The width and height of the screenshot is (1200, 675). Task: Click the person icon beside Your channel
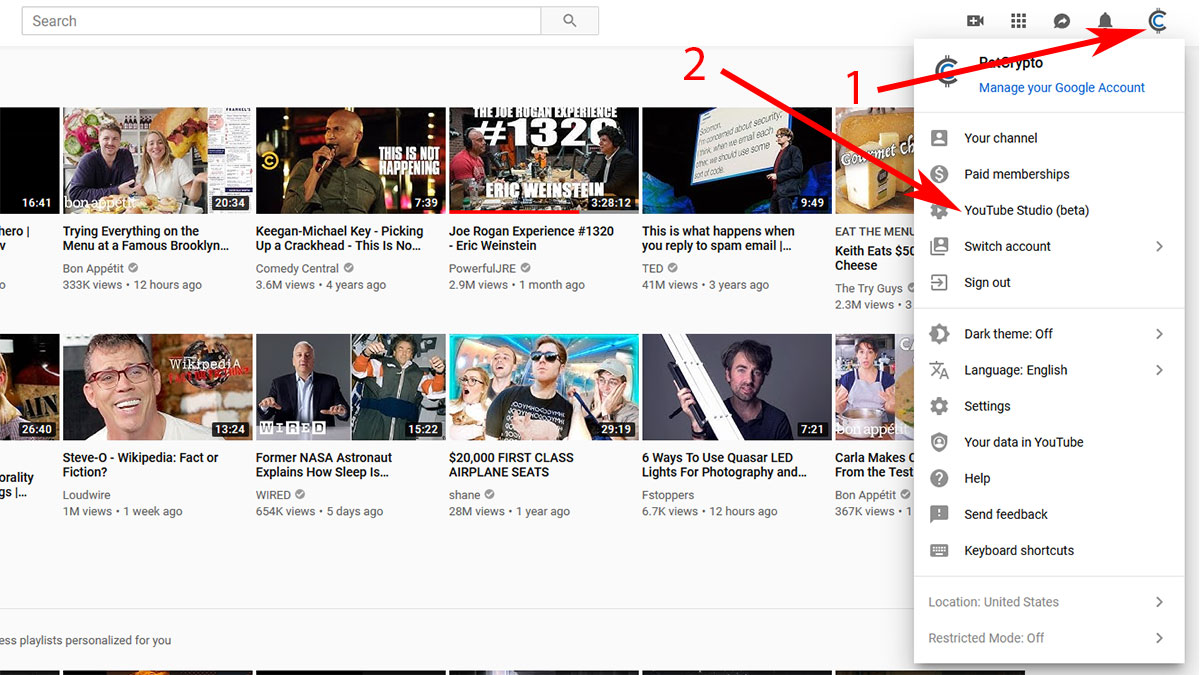pyautogui.click(x=939, y=138)
